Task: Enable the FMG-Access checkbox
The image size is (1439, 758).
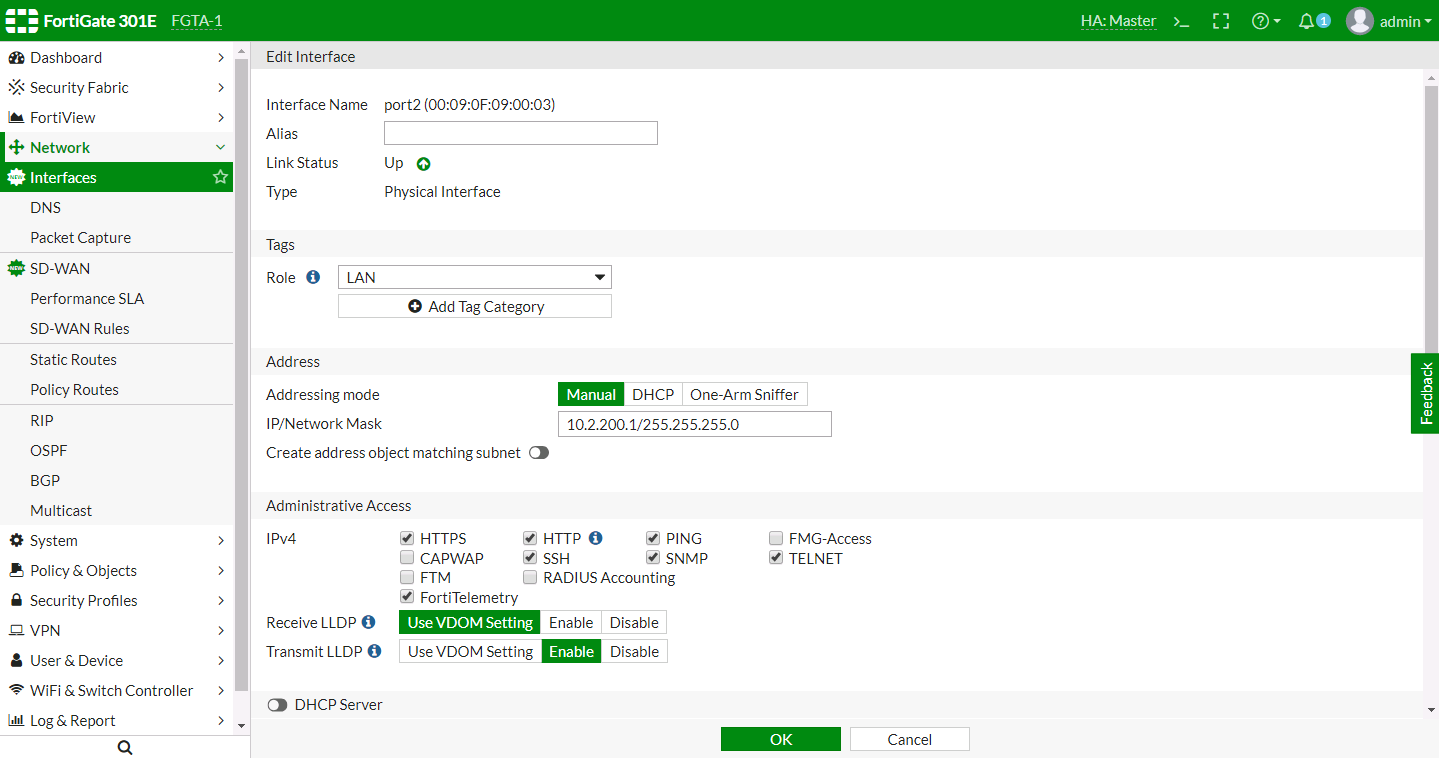Action: [x=776, y=538]
